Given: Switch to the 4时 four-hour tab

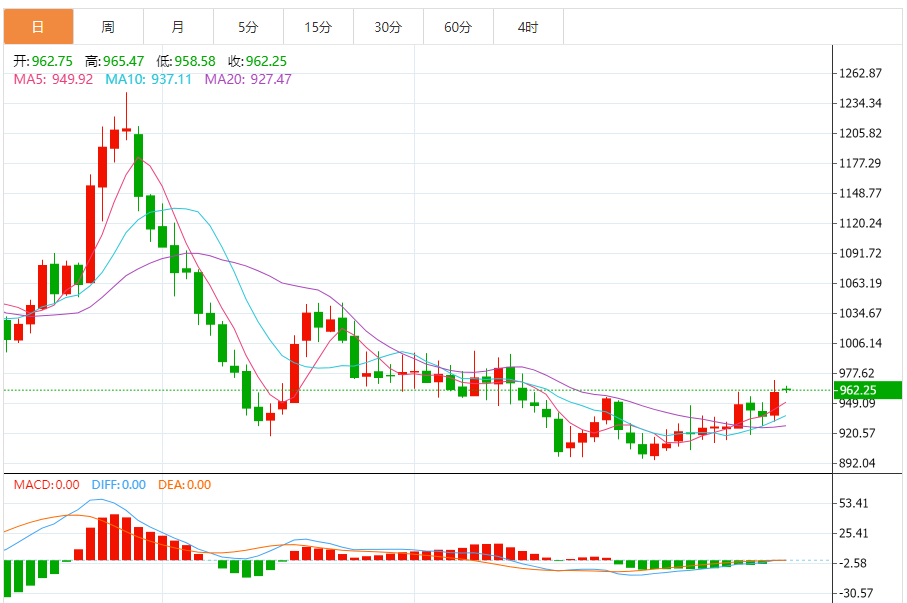Looking at the screenshot, I should point(528,27).
